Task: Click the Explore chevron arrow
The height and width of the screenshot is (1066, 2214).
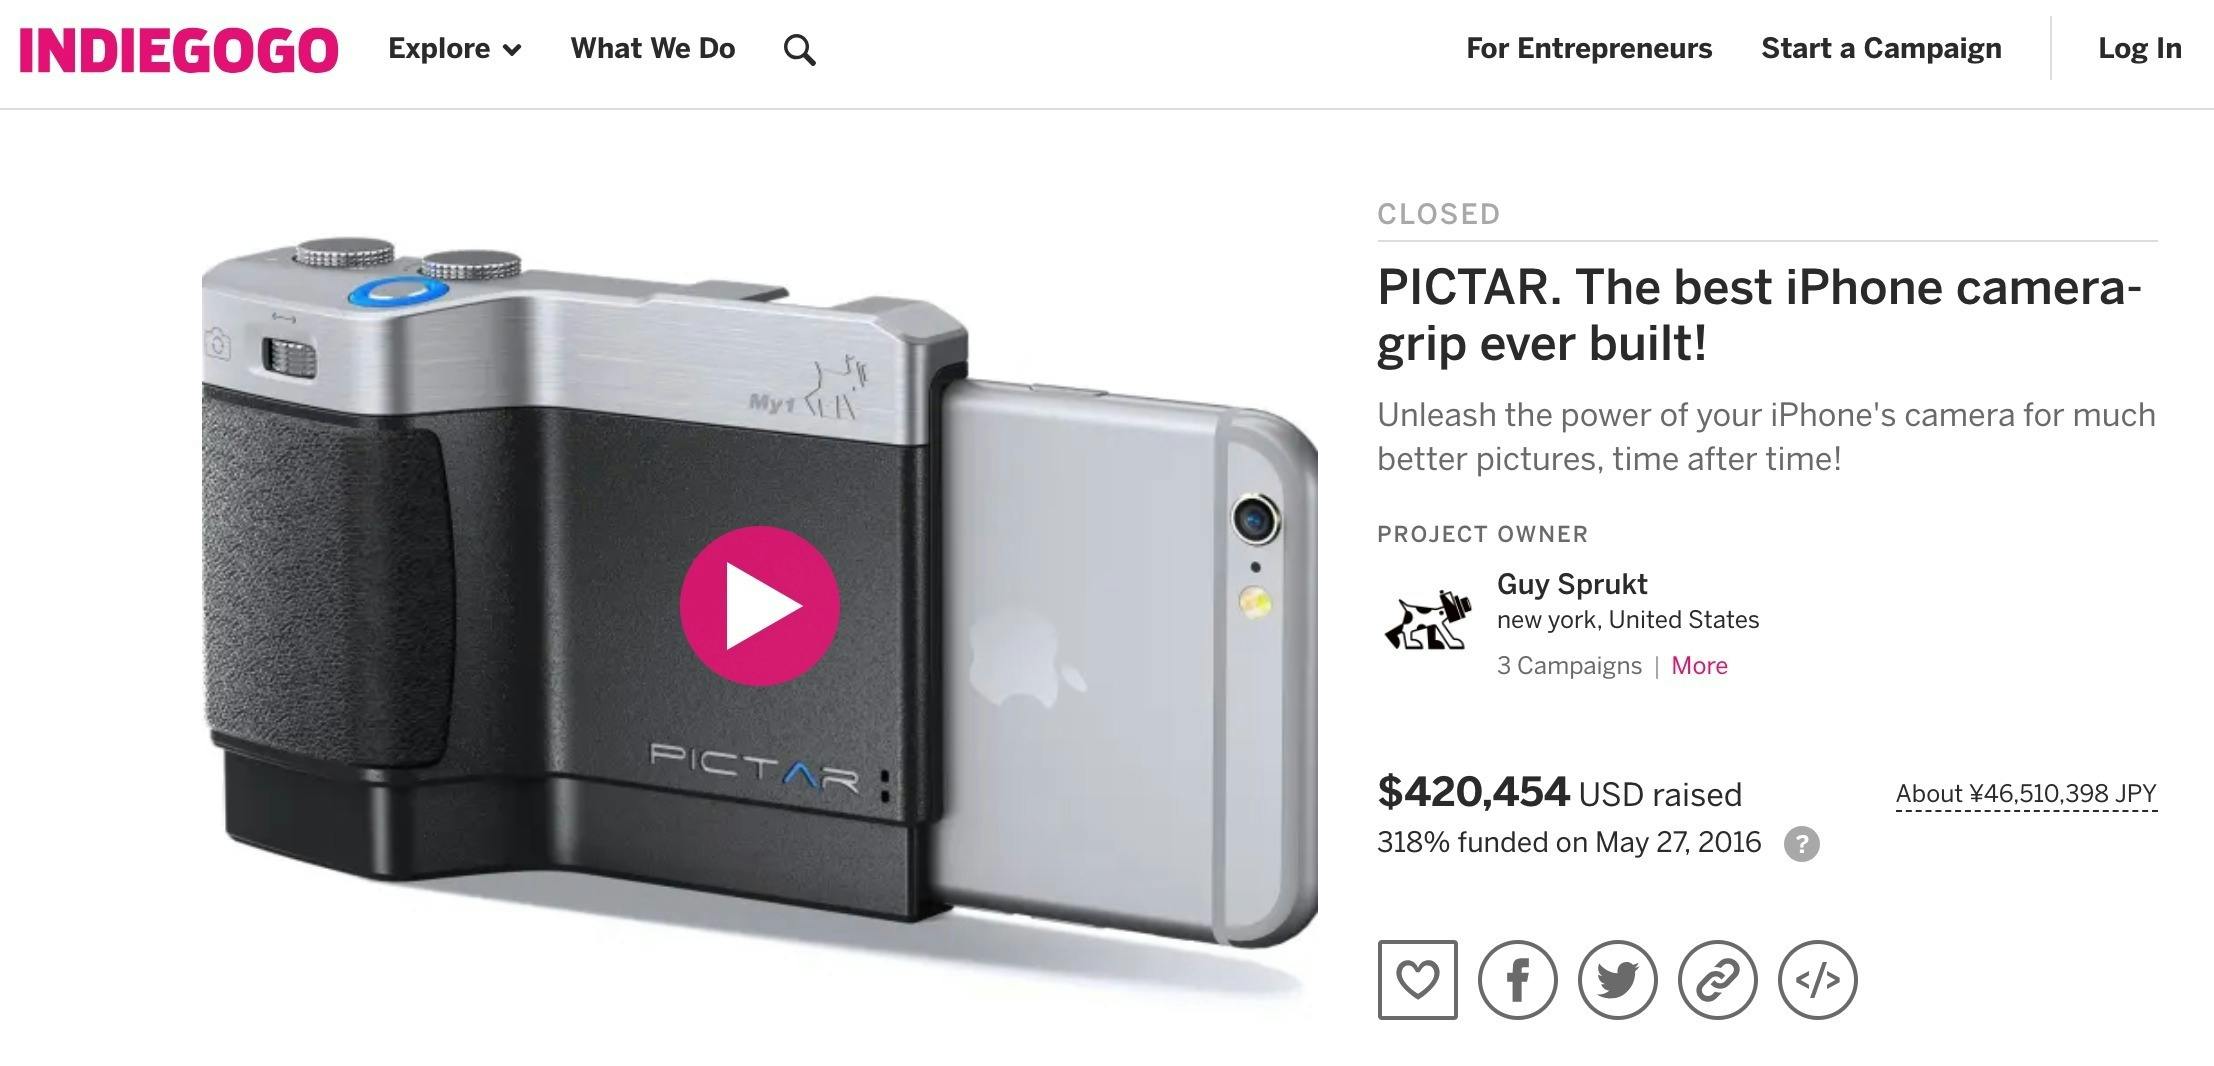Action: point(512,50)
